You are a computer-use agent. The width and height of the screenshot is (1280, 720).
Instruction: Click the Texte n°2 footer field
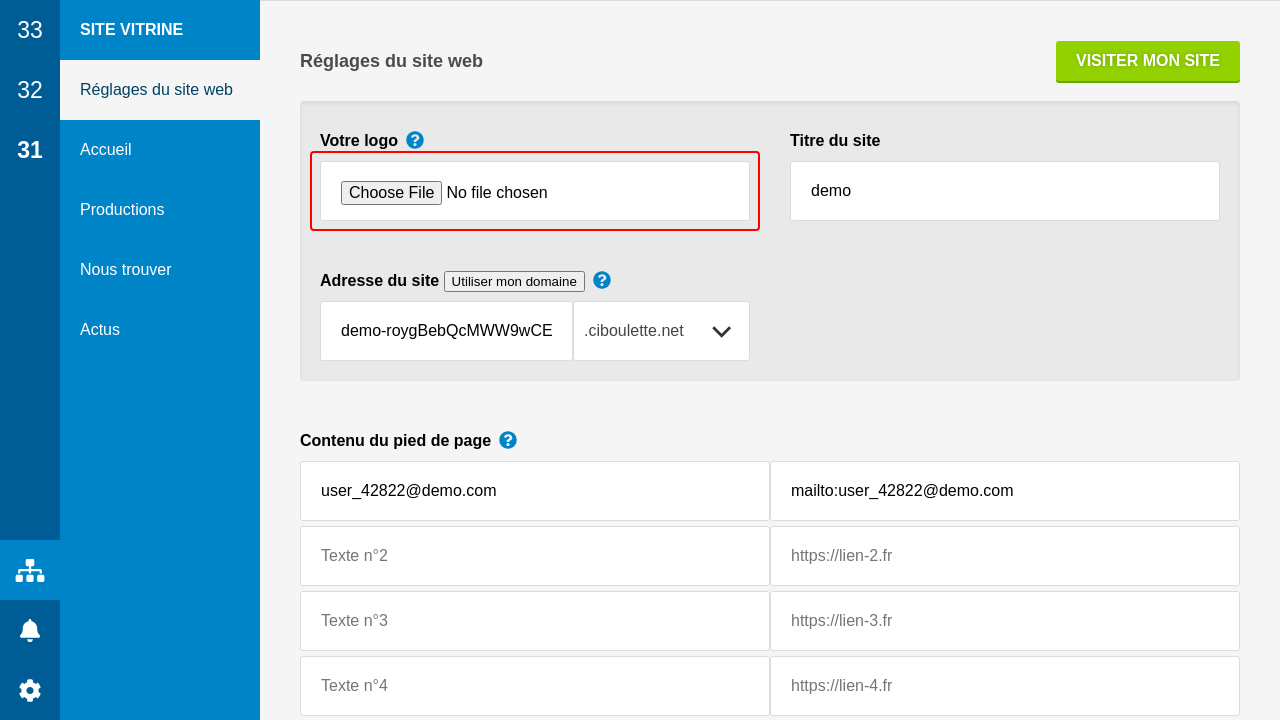coord(534,556)
